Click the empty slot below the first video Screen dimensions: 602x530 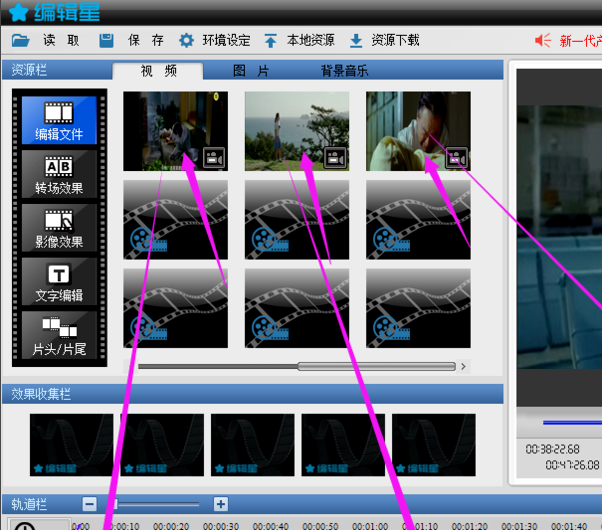(x=175, y=220)
